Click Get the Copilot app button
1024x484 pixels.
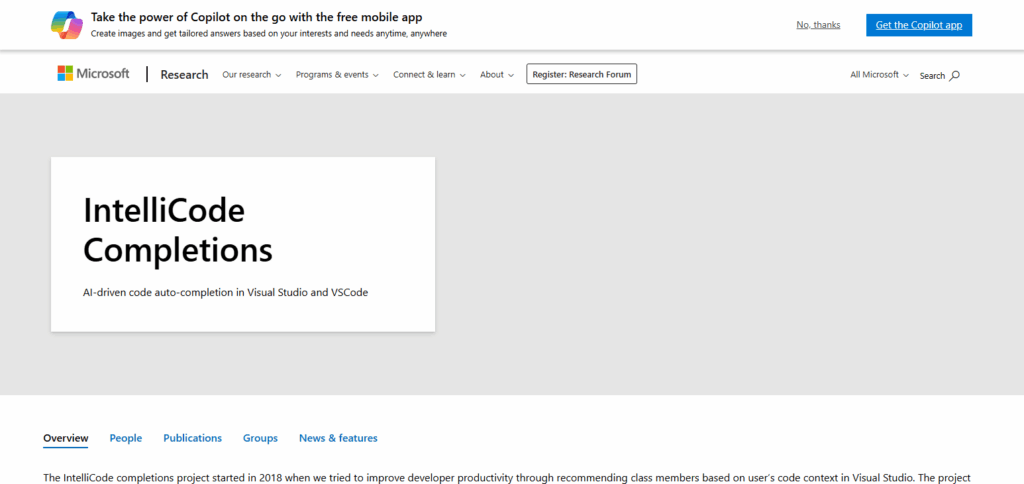(919, 25)
